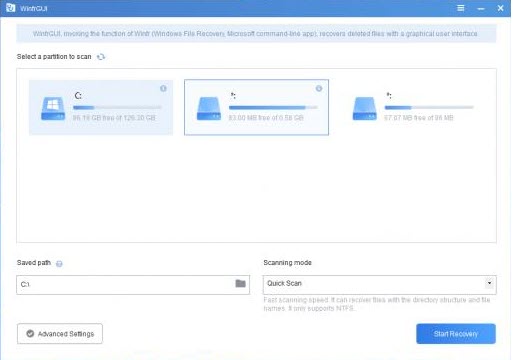Show info for the 0.58 GB partition
This screenshot has width=514, height=360.
[x=319, y=88]
